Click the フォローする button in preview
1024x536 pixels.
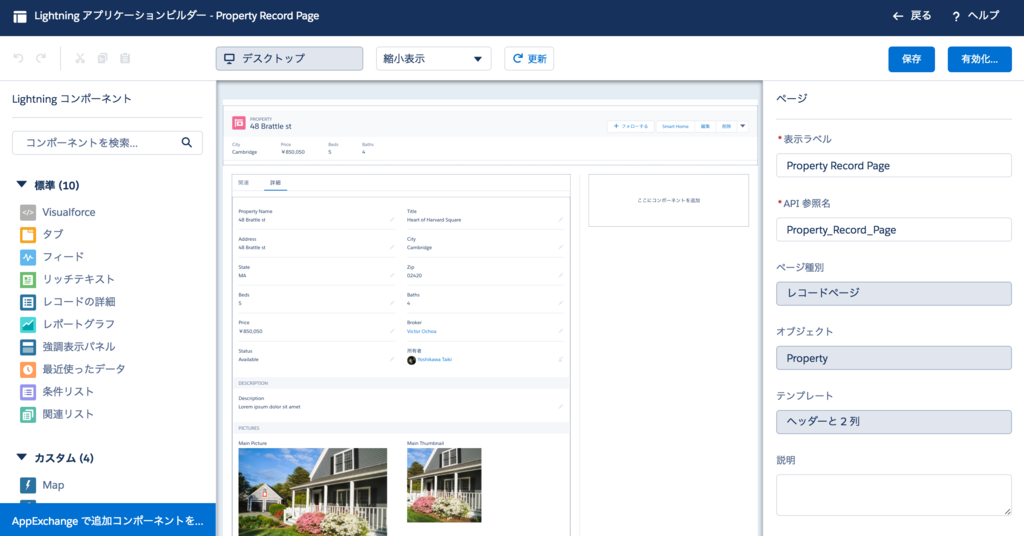631,126
